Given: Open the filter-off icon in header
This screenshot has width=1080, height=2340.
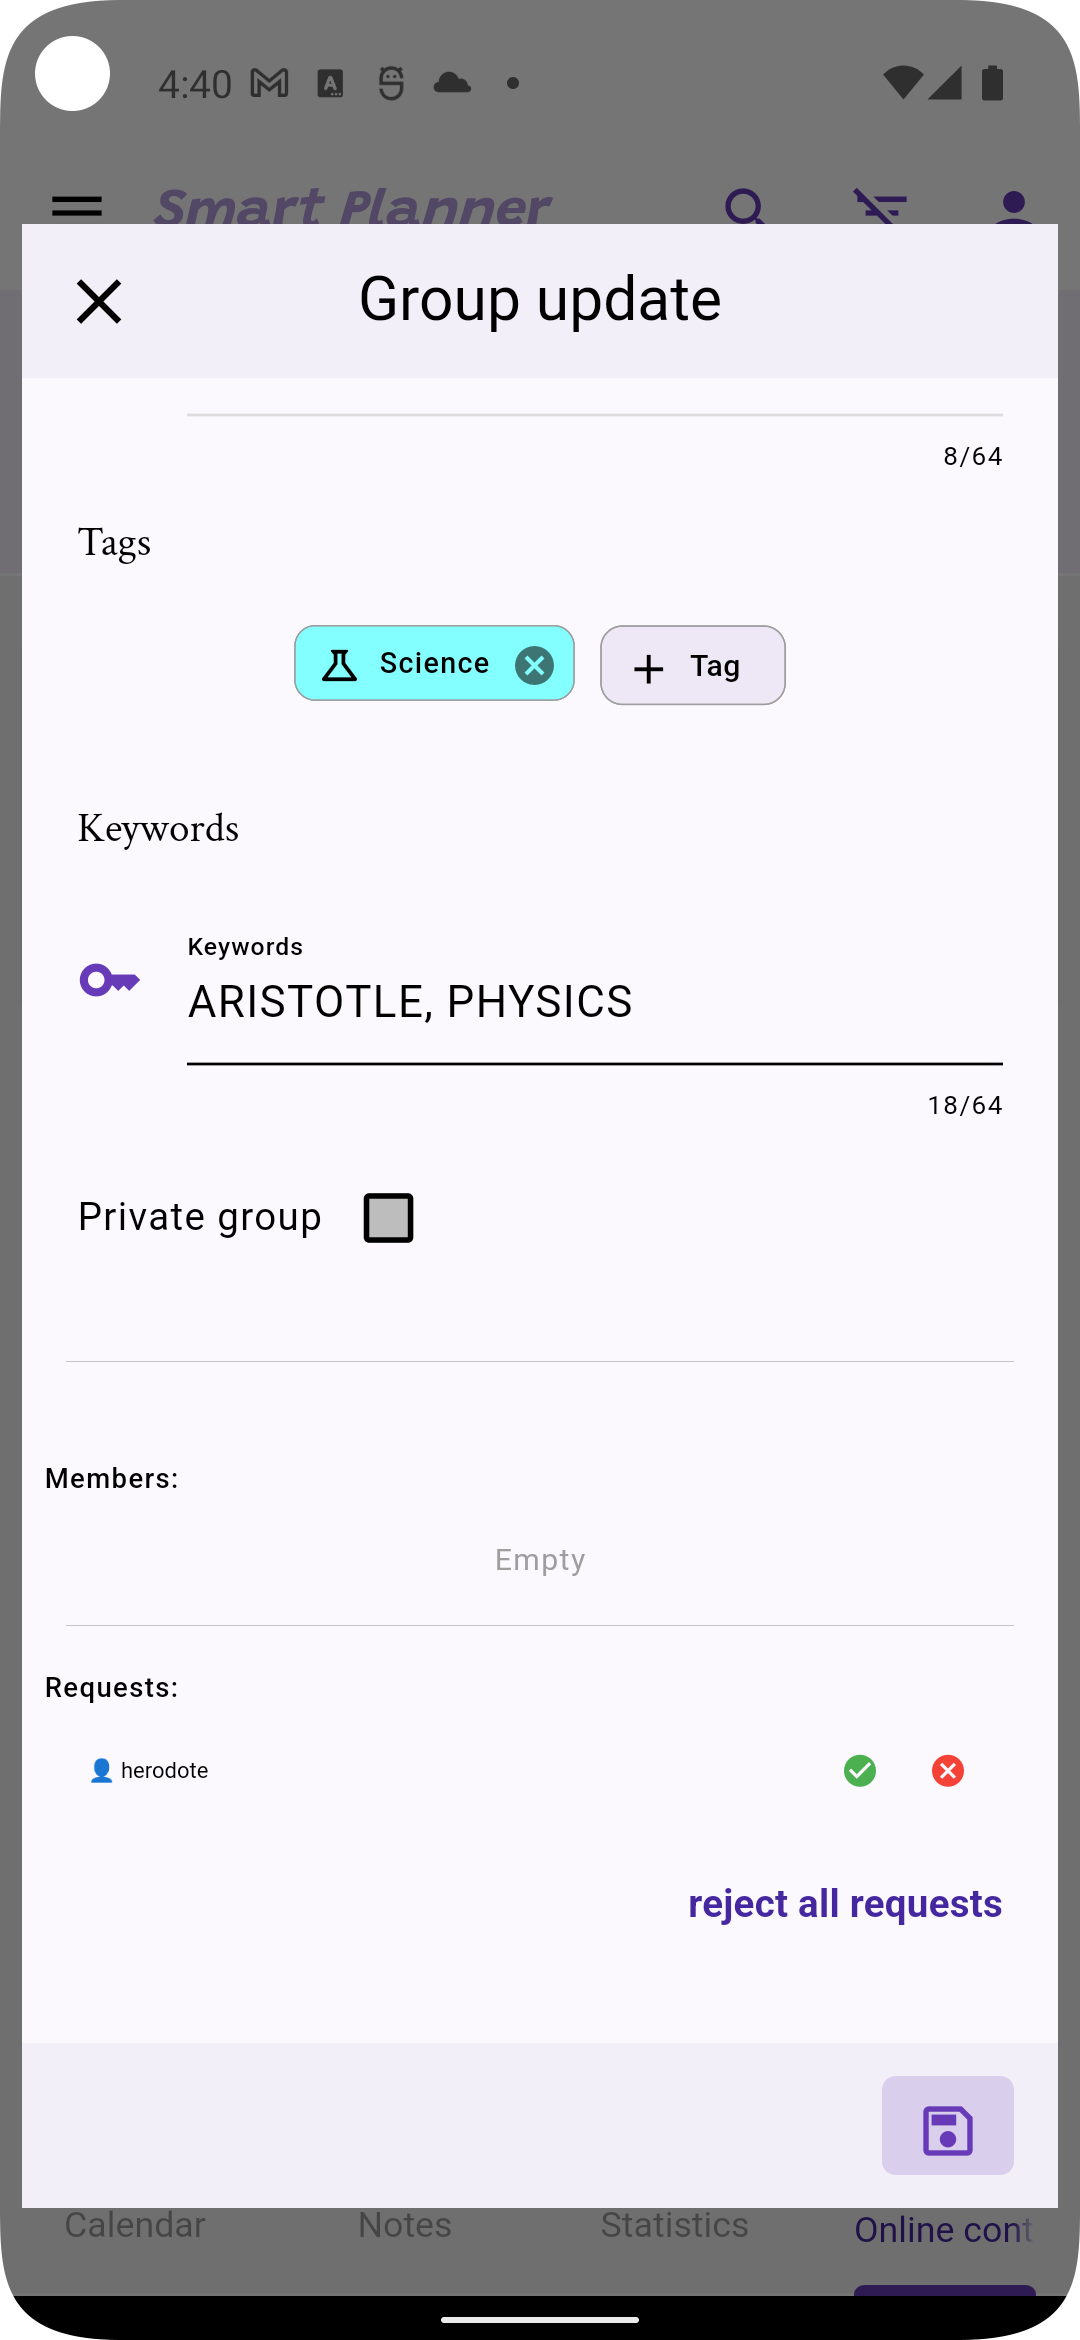Looking at the screenshot, I should click(x=880, y=207).
